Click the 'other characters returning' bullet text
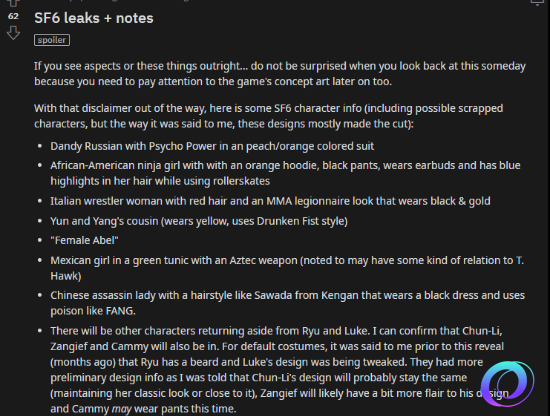 point(279,370)
